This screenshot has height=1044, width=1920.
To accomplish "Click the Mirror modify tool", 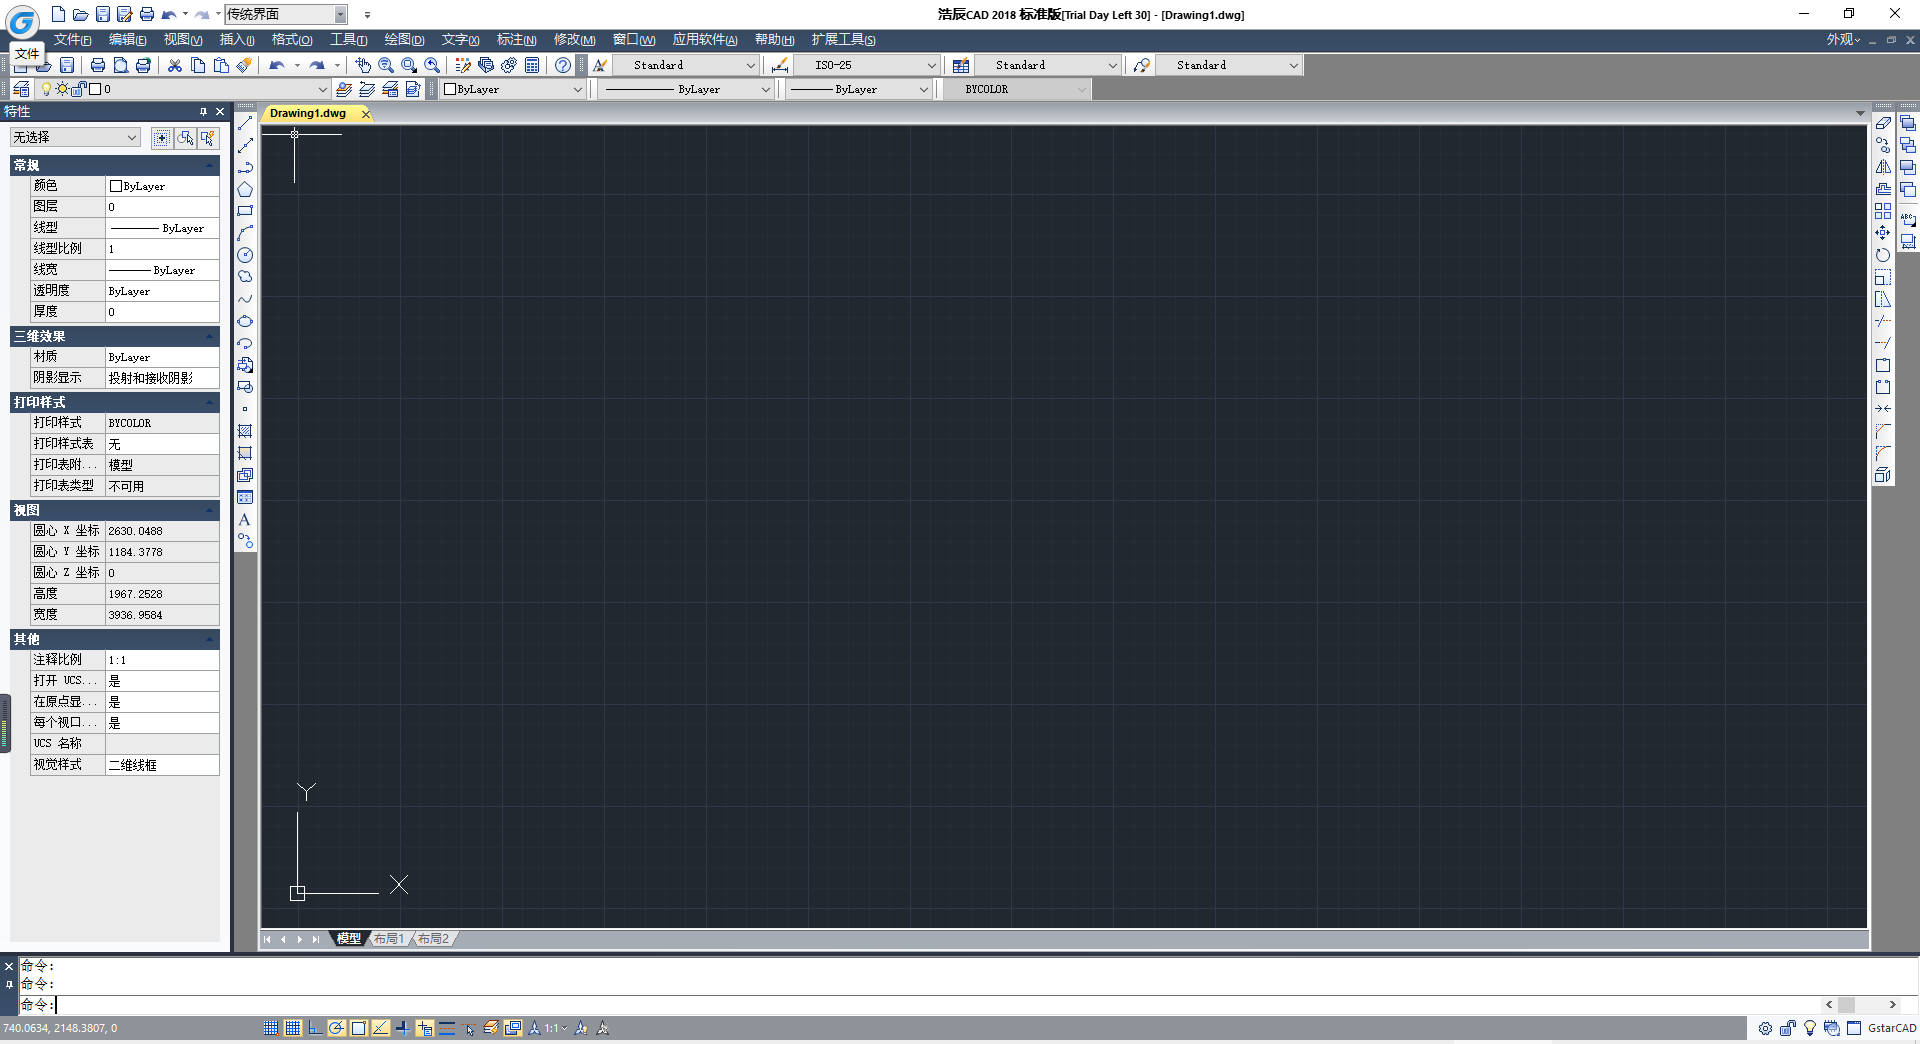I will (1883, 167).
